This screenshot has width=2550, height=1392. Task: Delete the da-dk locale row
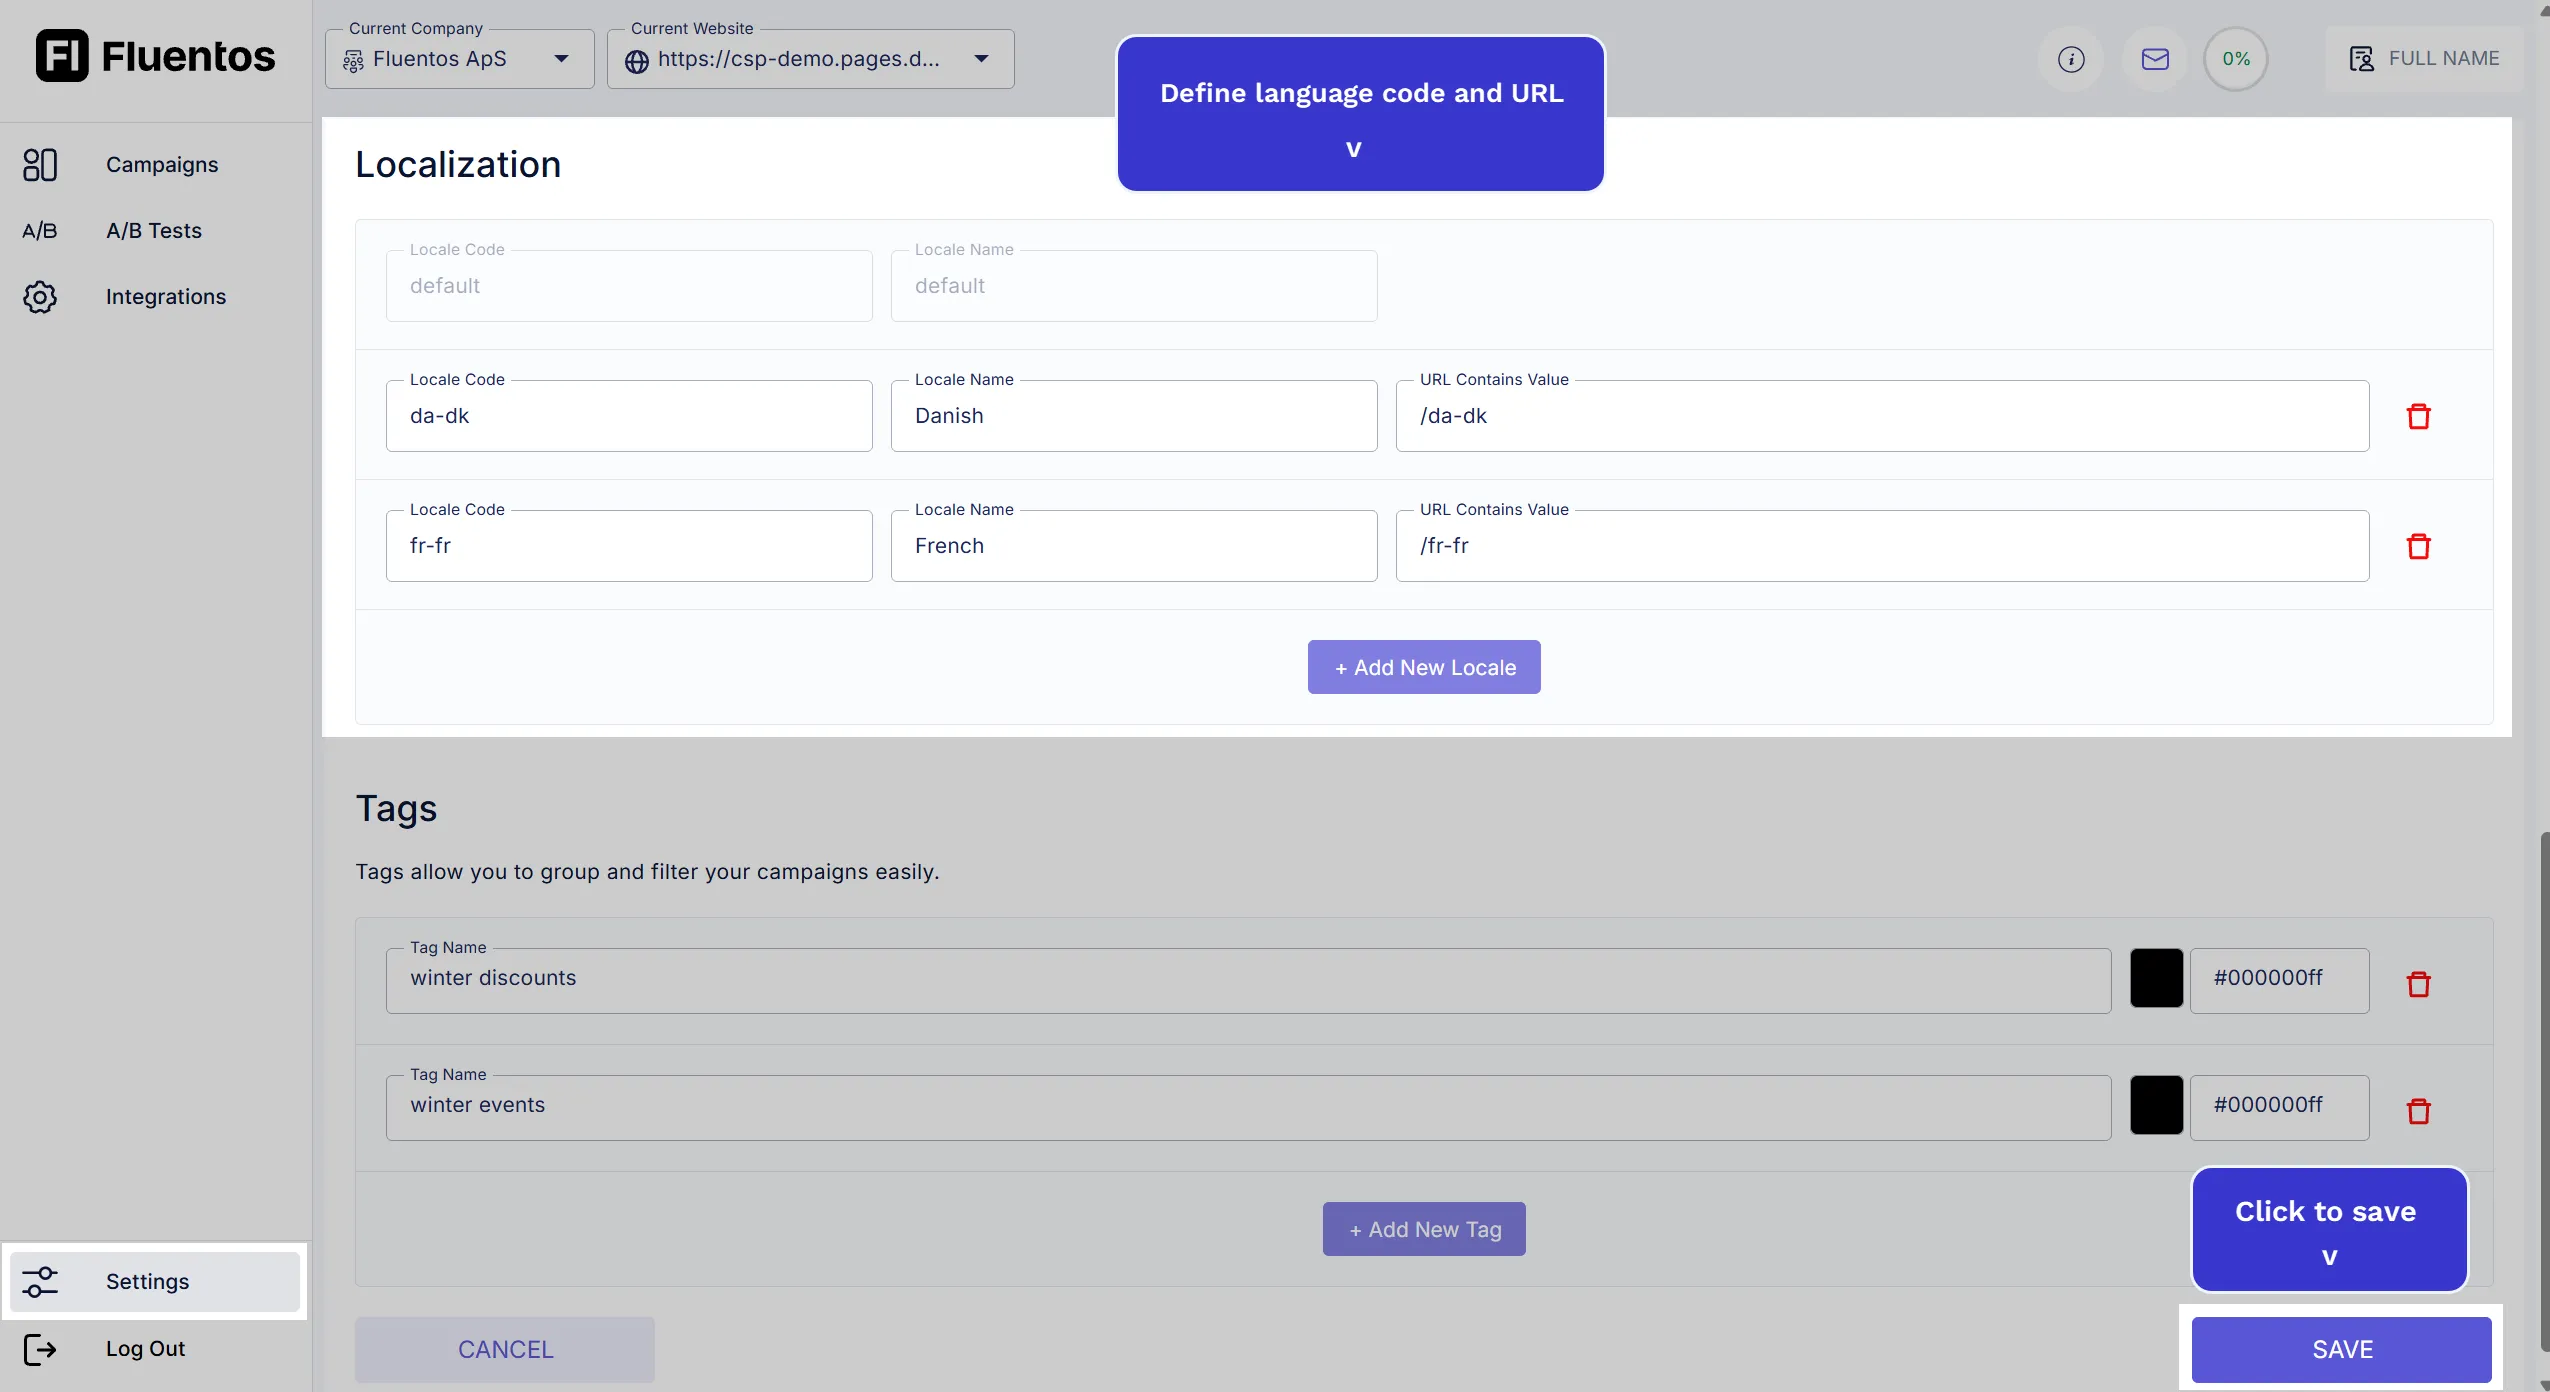click(x=2418, y=415)
